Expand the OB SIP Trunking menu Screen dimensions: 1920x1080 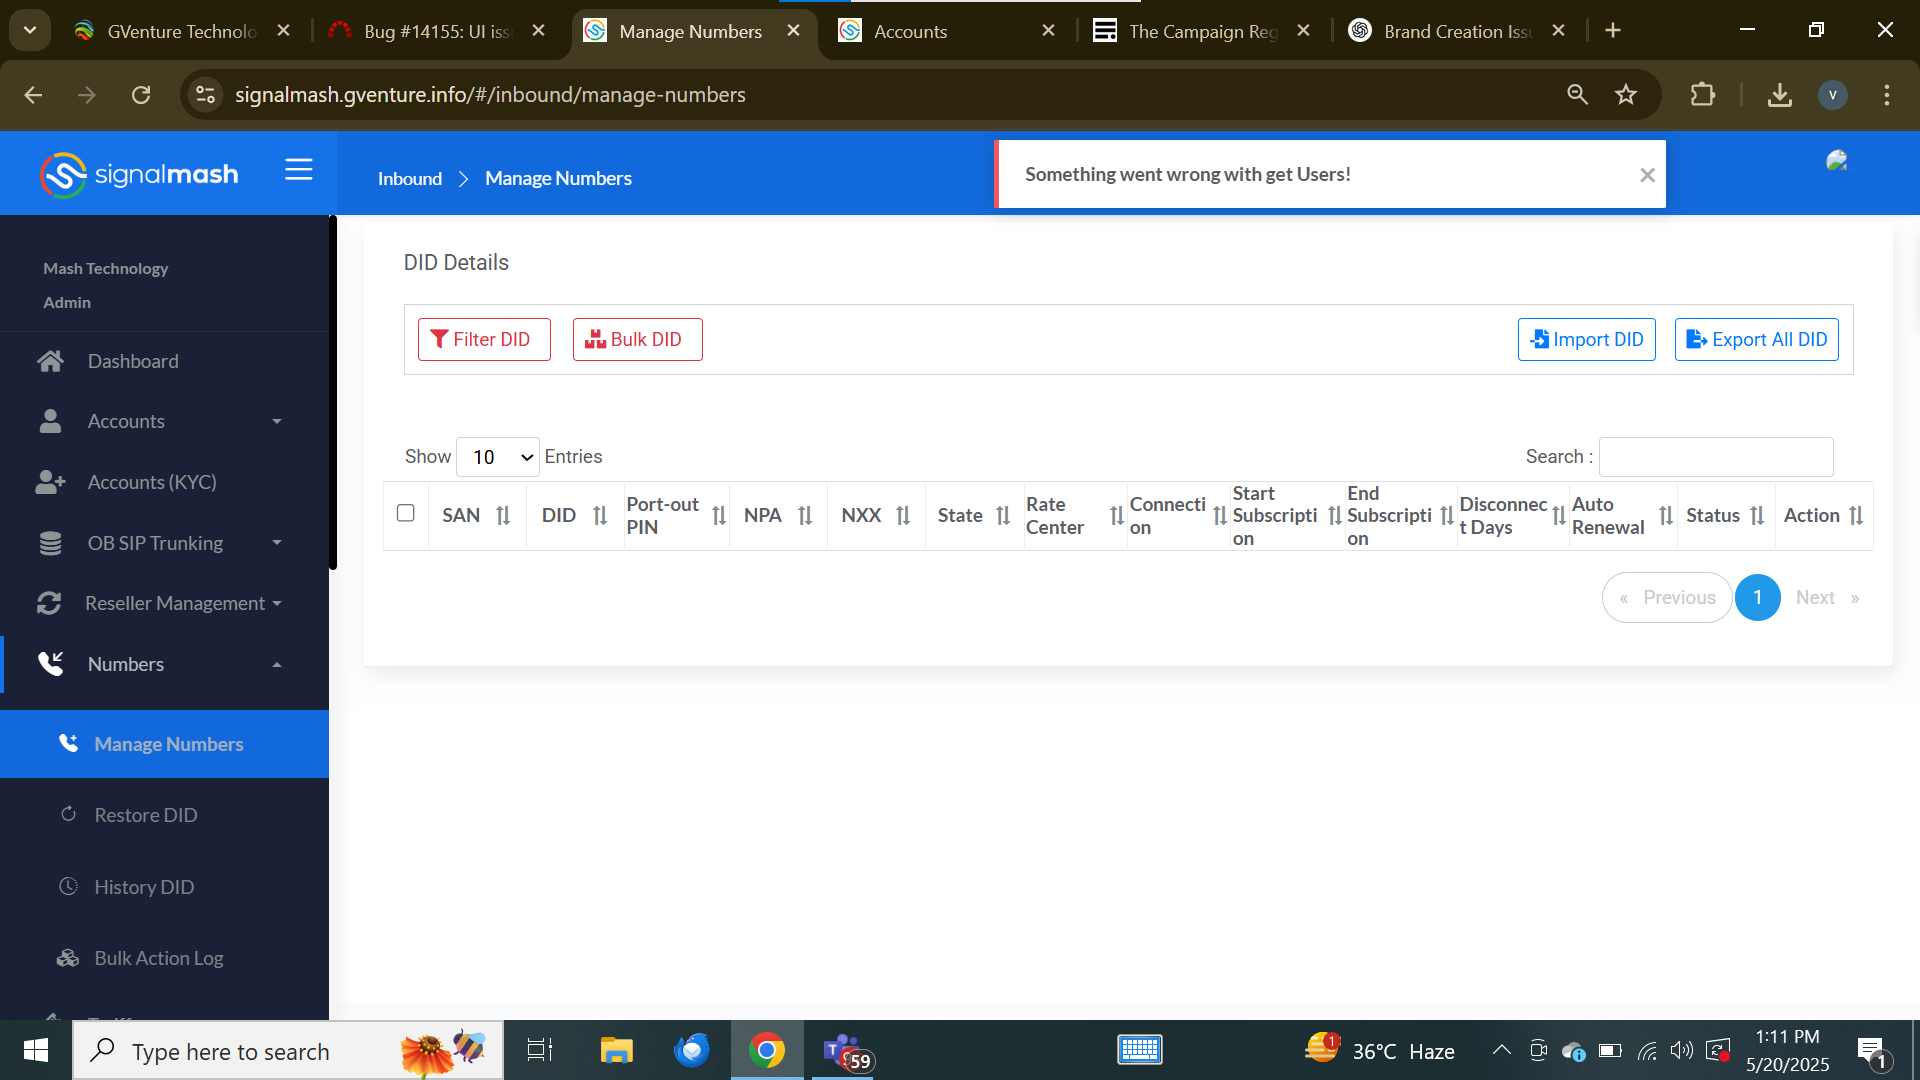164,543
